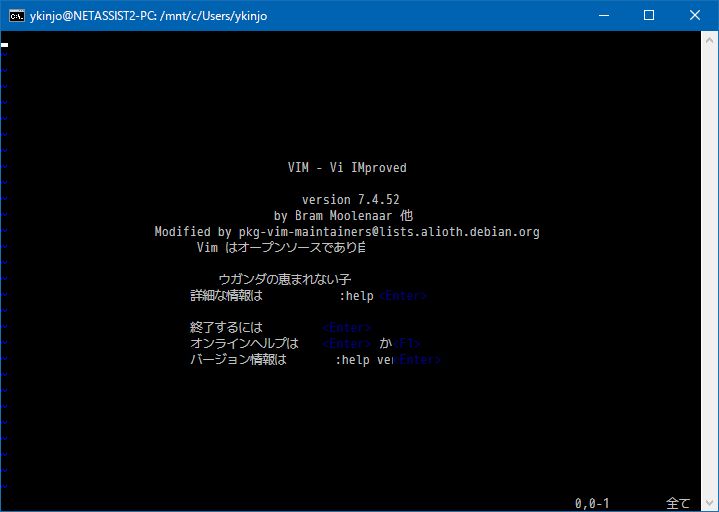Screen dimensions: 719x512
Task: Click the scrollbar up arrow
Action: tap(709, 41)
